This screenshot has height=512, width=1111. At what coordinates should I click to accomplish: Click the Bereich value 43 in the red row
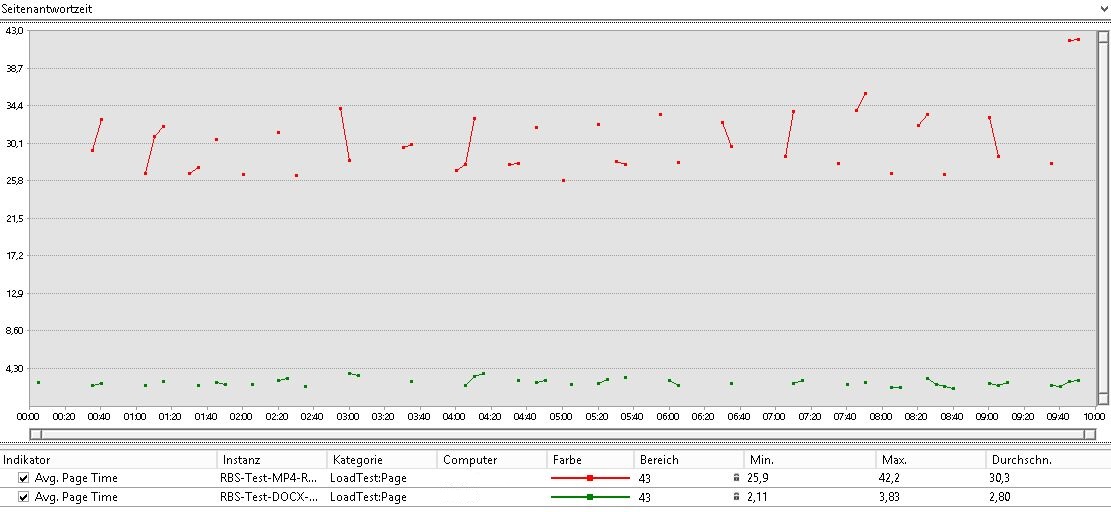pos(645,479)
